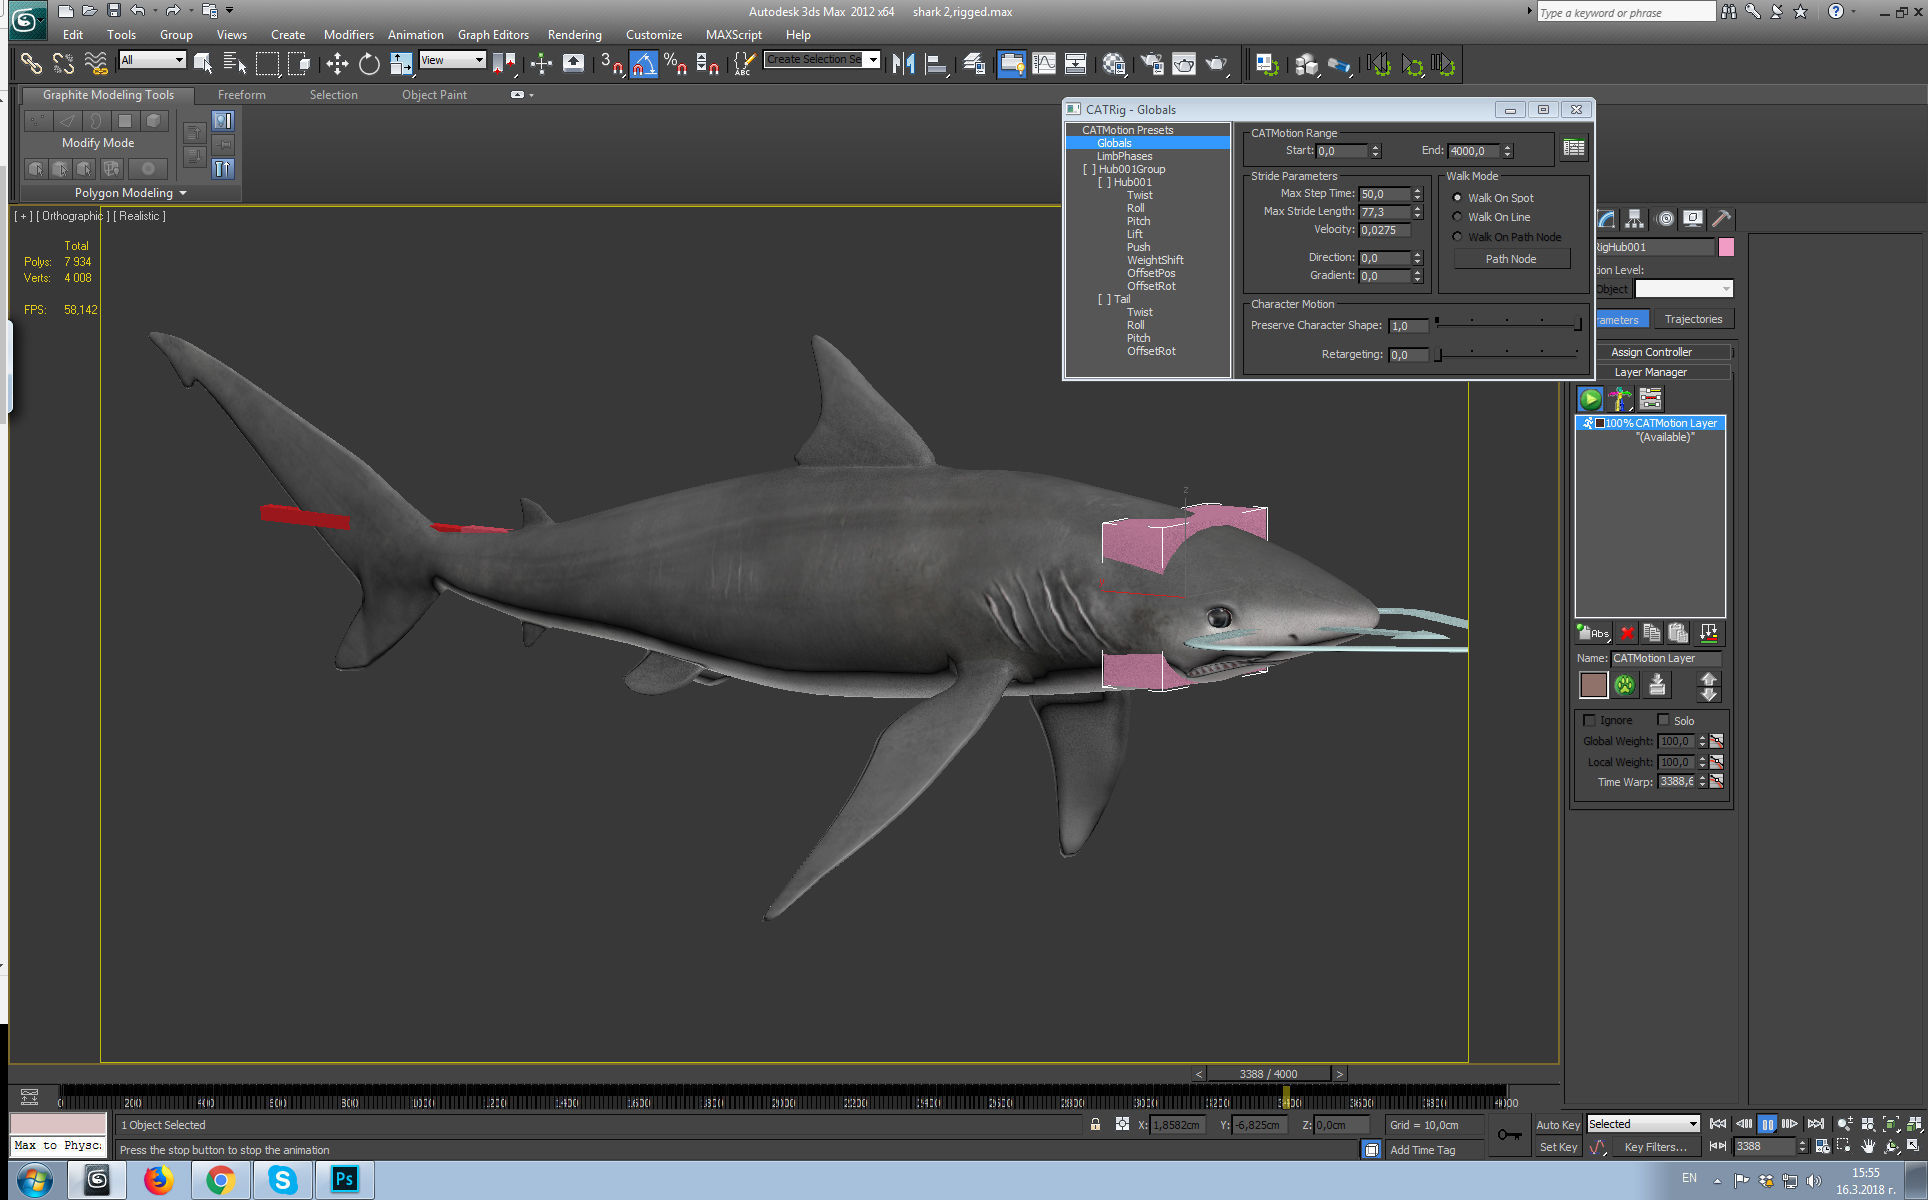Click the Delete Layer red X icon
This screenshot has height=1200, width=1928.
[x=1627, y=633]
